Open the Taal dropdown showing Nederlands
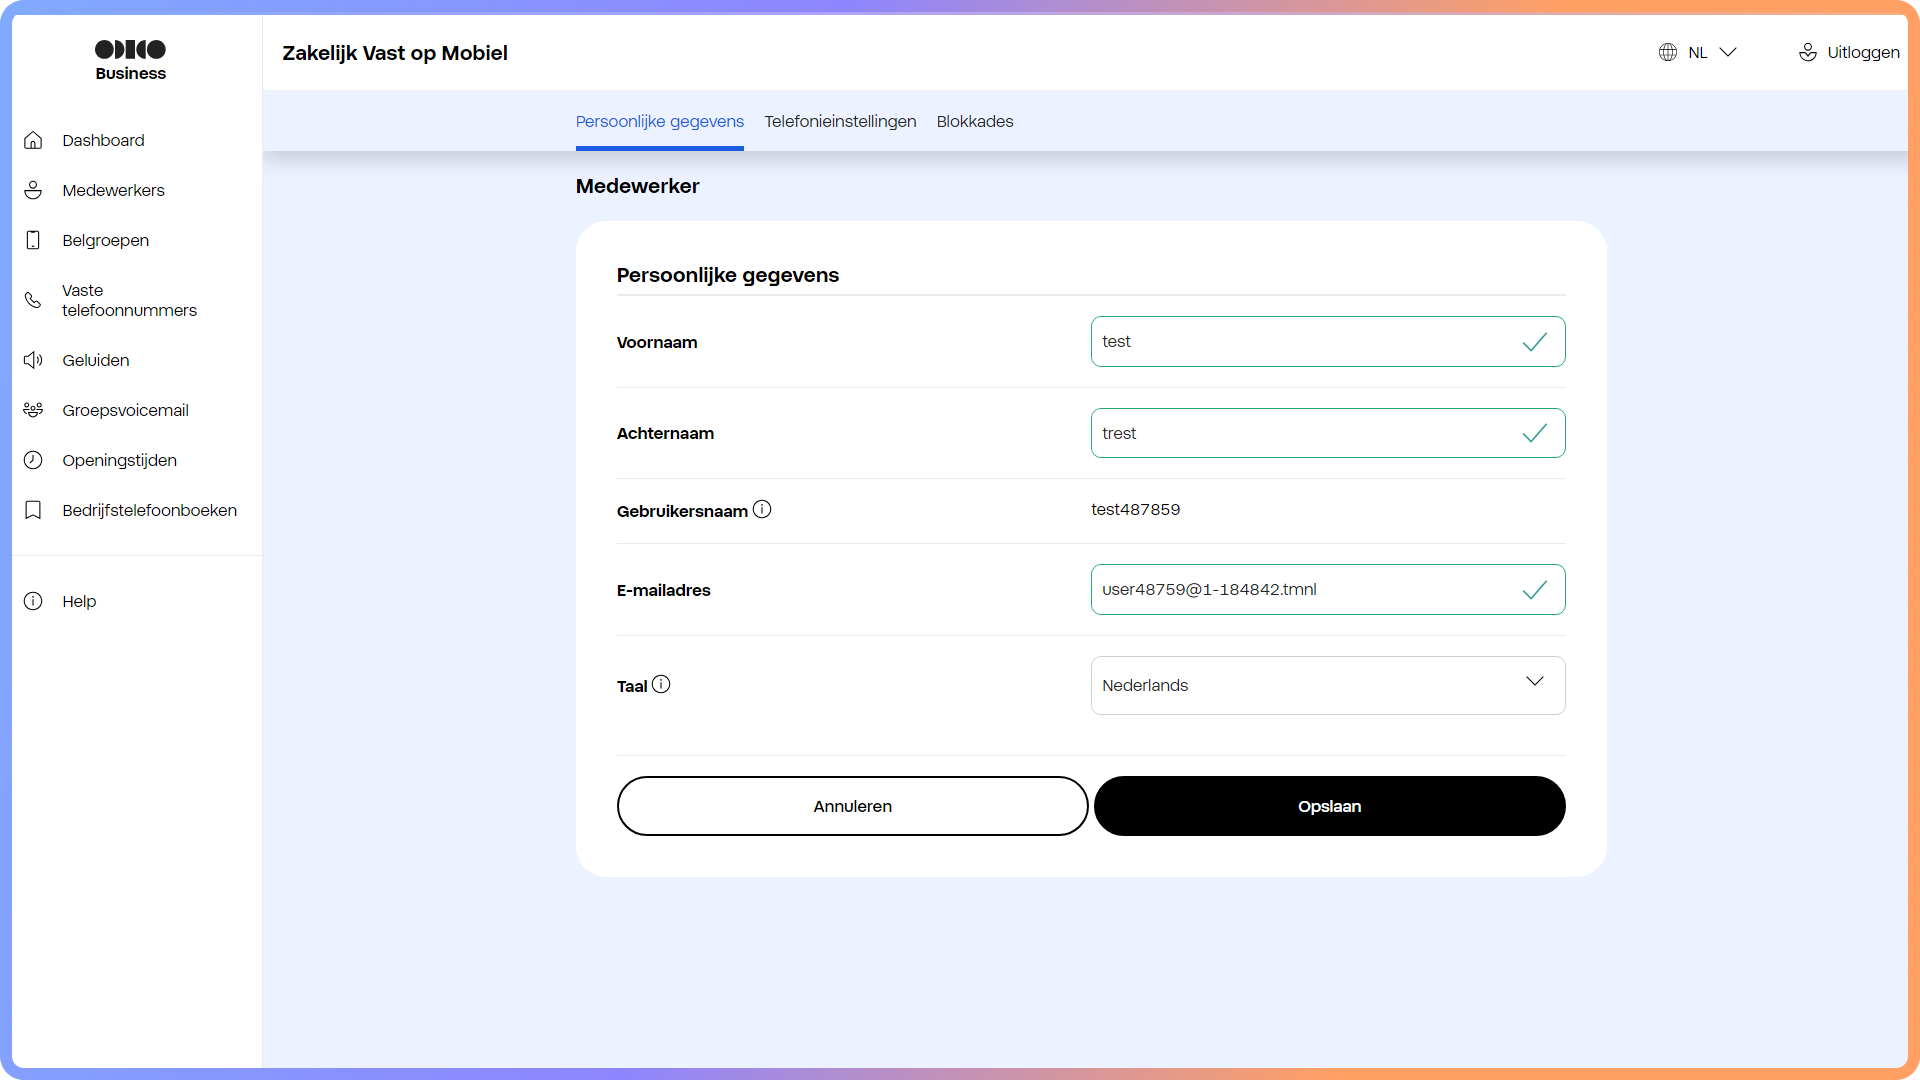 click(x=1327, y=685)
